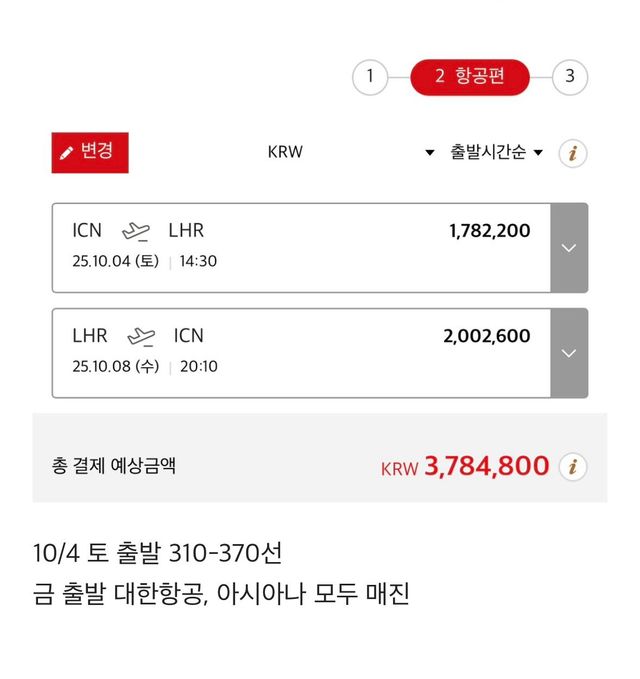The height and width of the screenshot is (679, 640).
Task: Click the info icon next to total 3,784,800
Action: [x=573, y=466]
